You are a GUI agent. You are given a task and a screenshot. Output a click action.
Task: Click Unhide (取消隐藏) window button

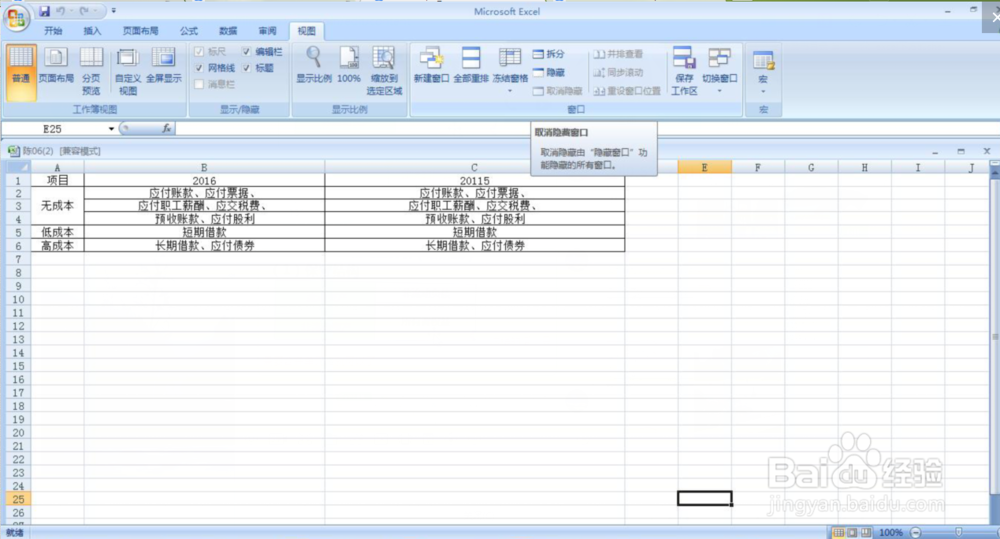point(557,91)
